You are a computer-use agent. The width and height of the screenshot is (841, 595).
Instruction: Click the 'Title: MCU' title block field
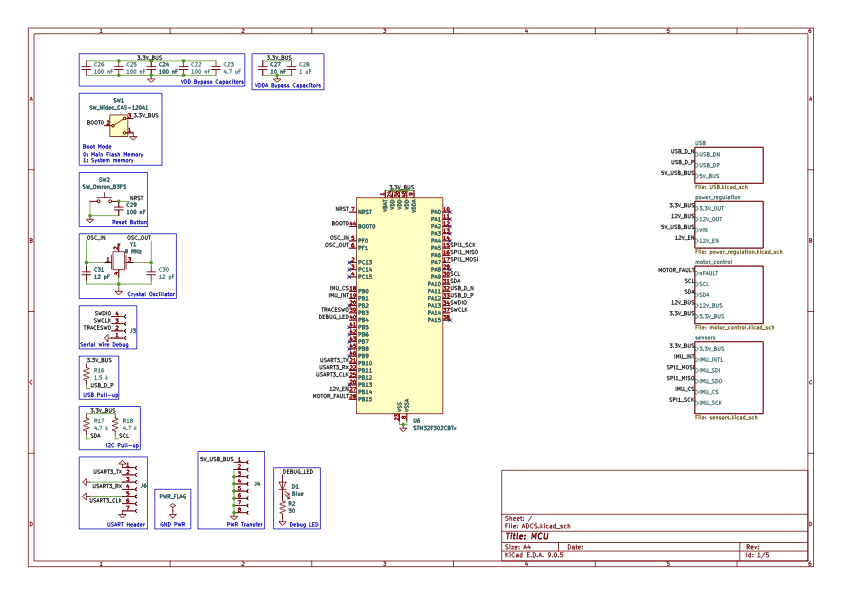point(527,537)
